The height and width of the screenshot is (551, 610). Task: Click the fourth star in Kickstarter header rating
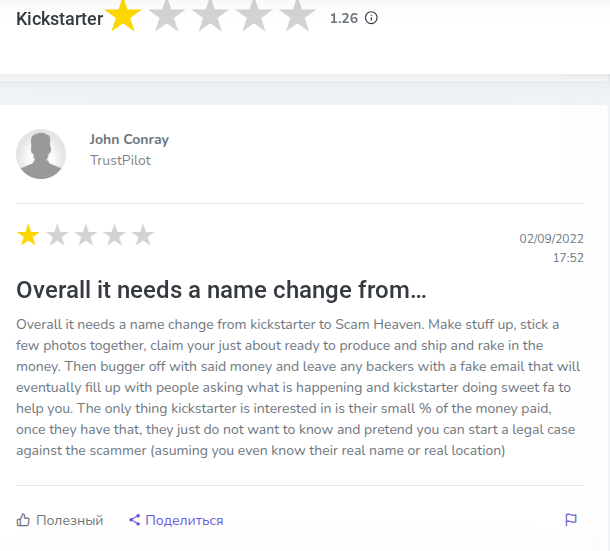click(254, 16)
